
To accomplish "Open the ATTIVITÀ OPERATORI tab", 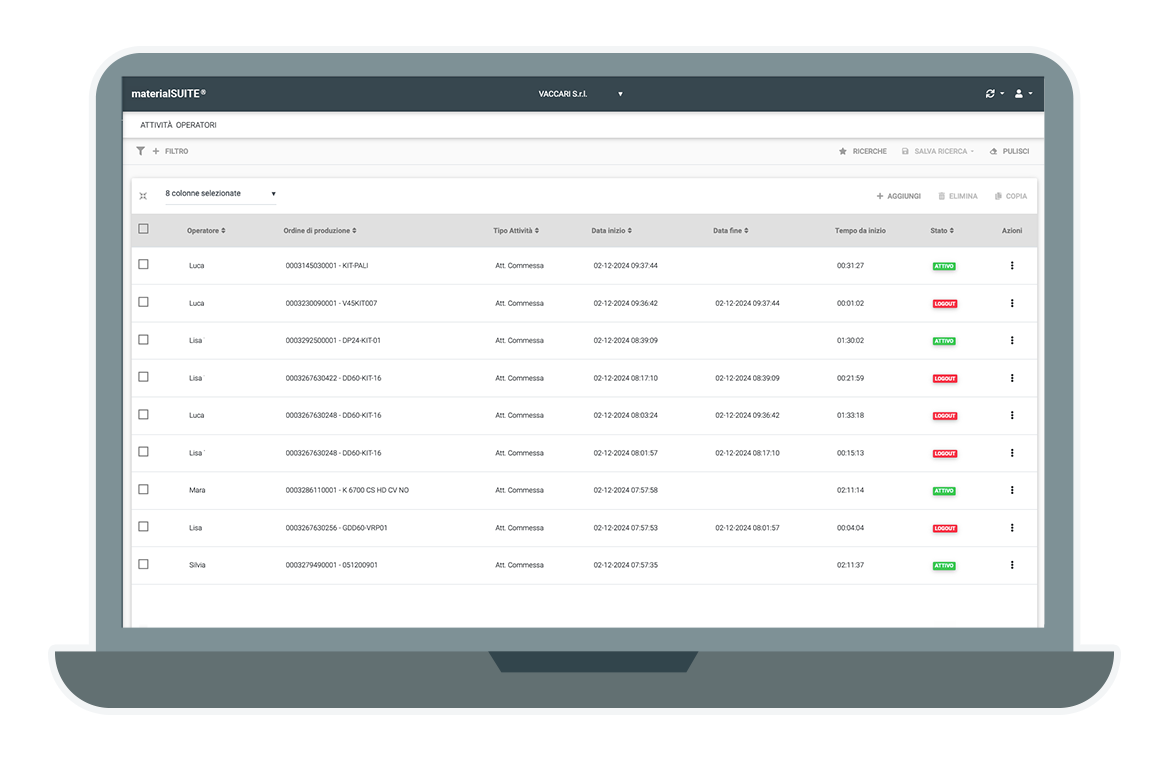I will [x=178, y=126].
